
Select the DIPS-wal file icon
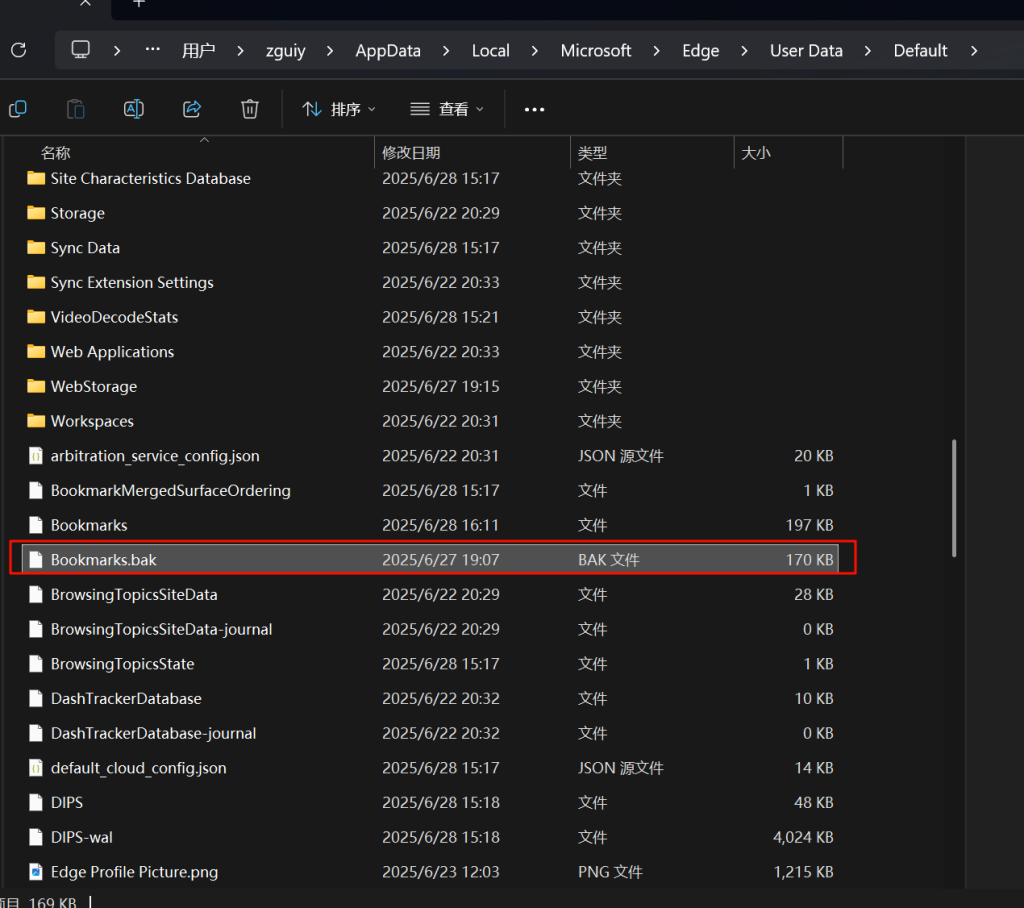(36, 837)
